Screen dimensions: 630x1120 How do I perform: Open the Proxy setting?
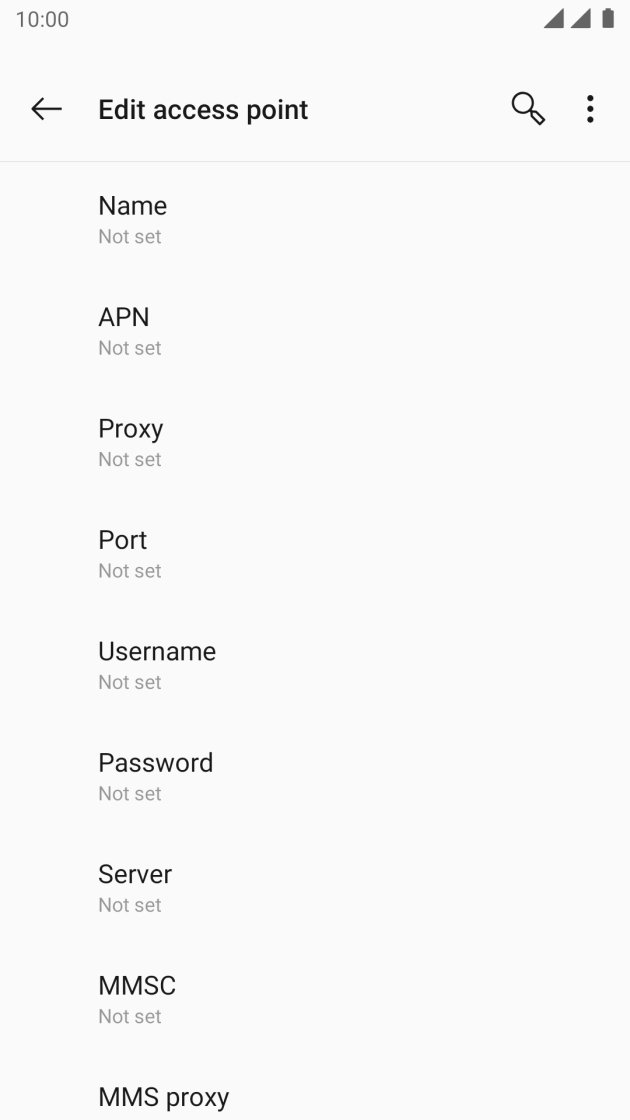(x=130, y=429)
